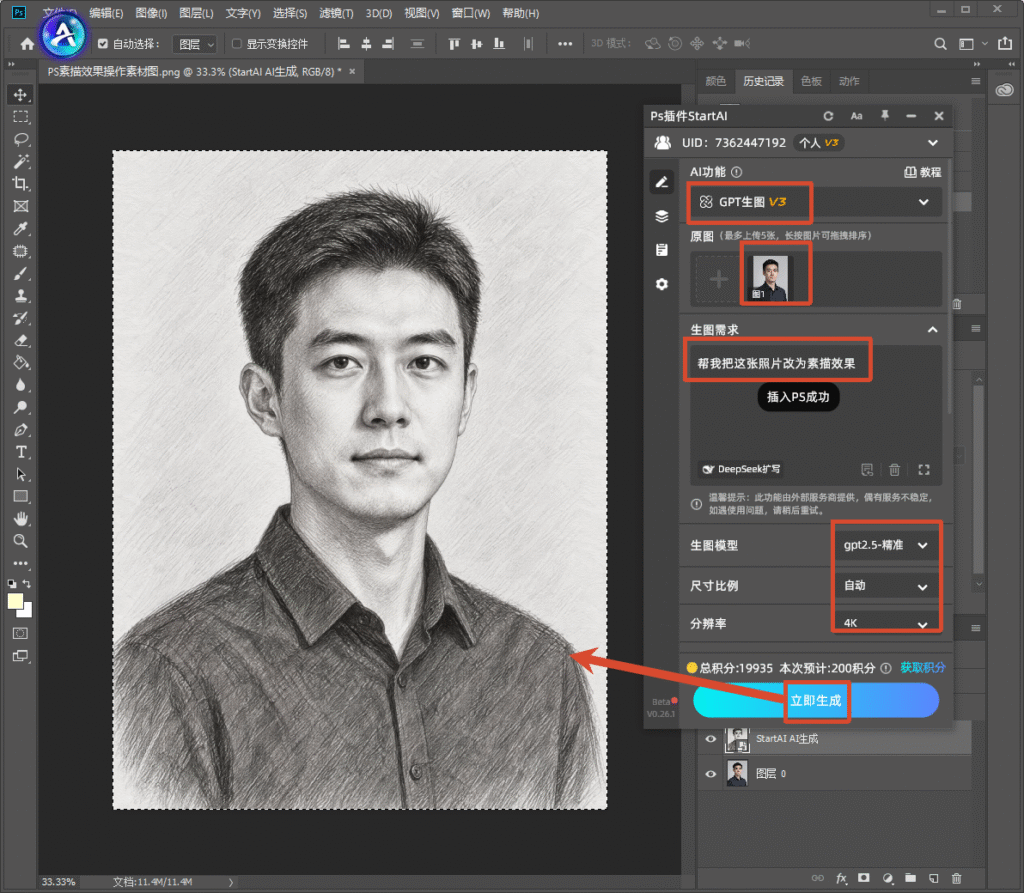Viewport: 1024px width, 893px height.
Task: Open the 生图模型 gpt2.5-精准 dropdown
Action: (x=886, y=545)
